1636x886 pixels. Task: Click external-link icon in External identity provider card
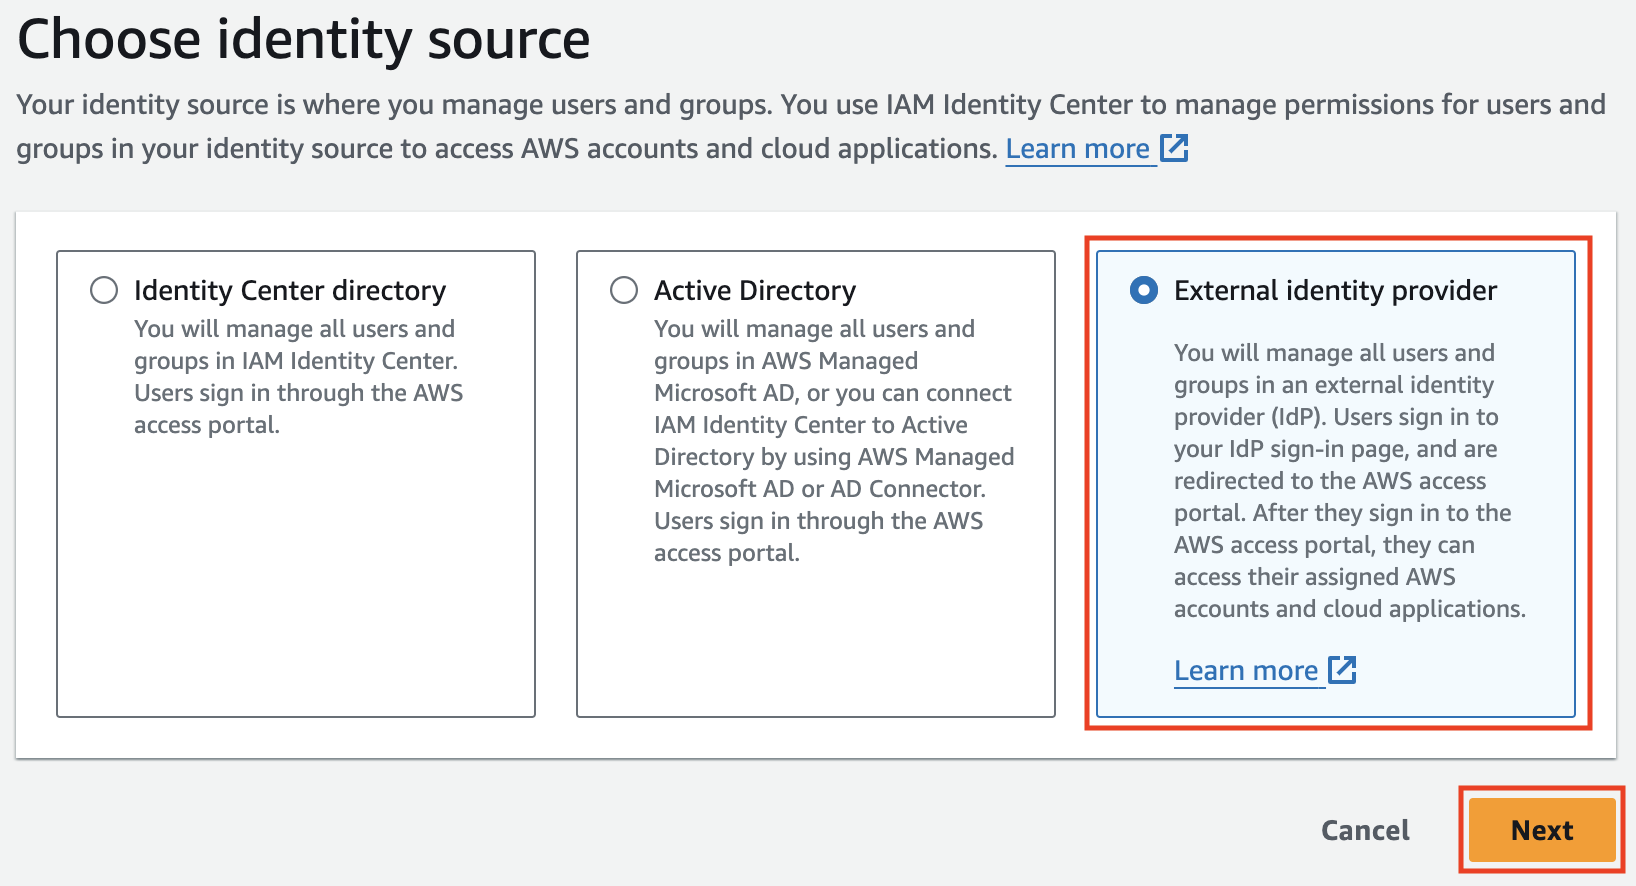1342,670
